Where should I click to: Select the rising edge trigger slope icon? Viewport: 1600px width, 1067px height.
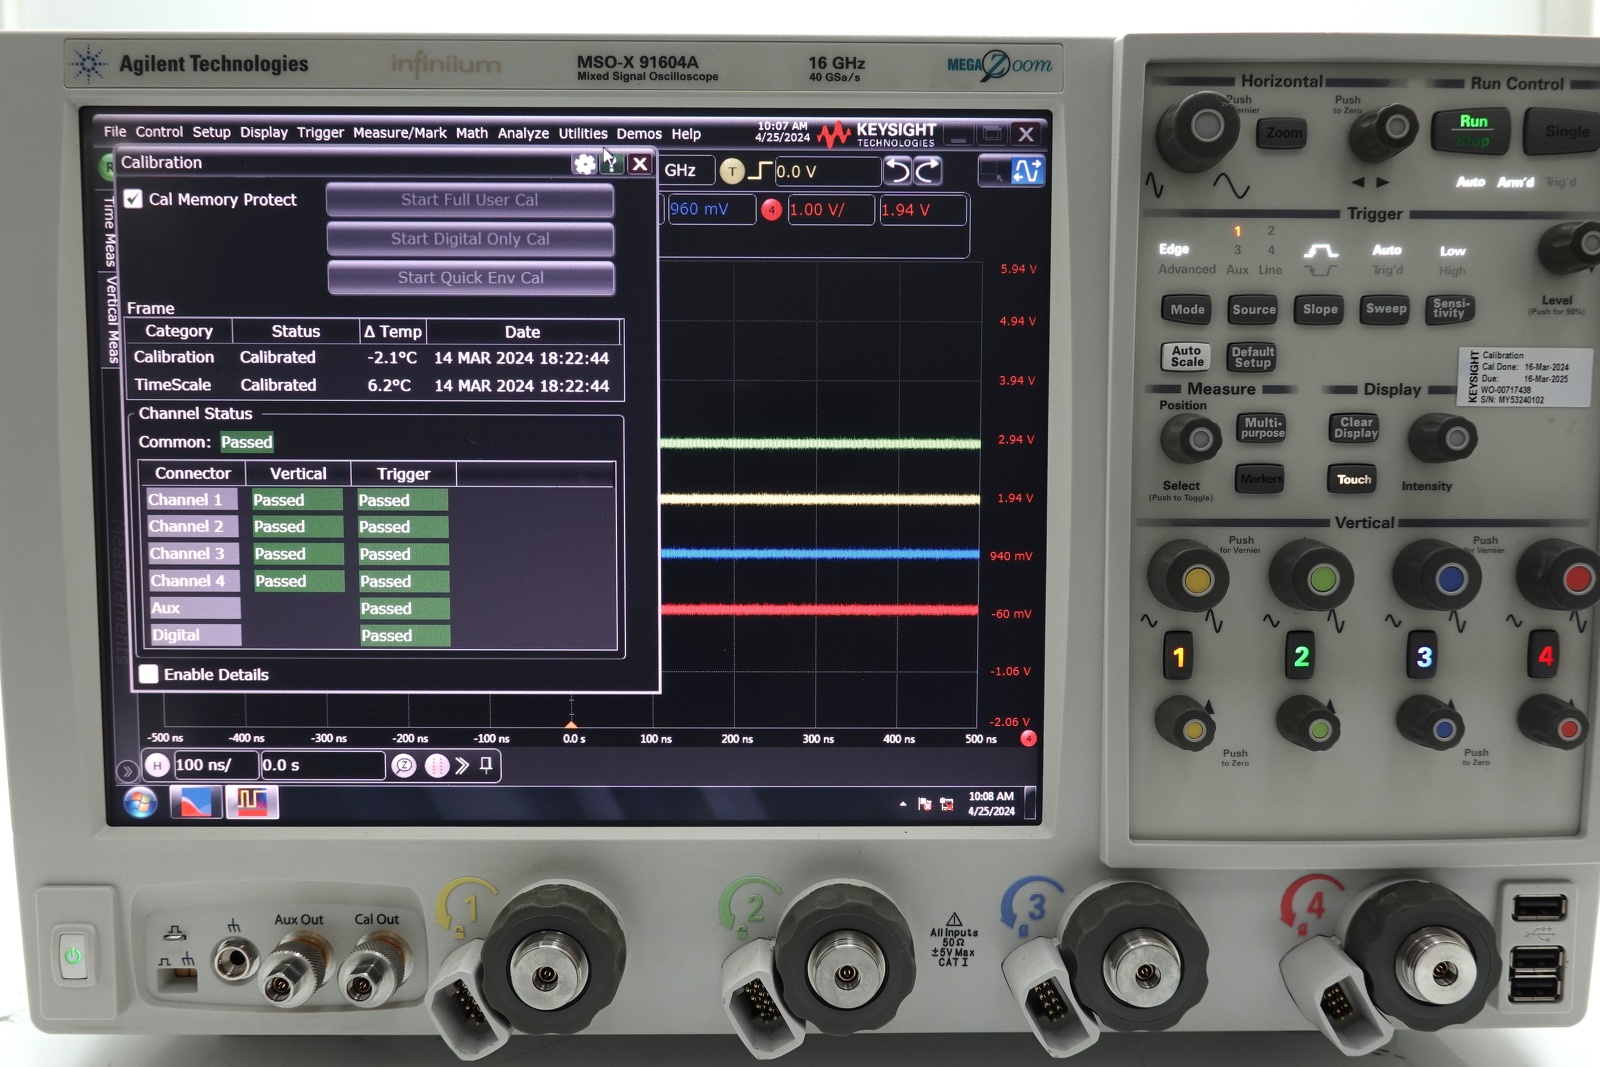pyautogui.click(x=760, y=171)
